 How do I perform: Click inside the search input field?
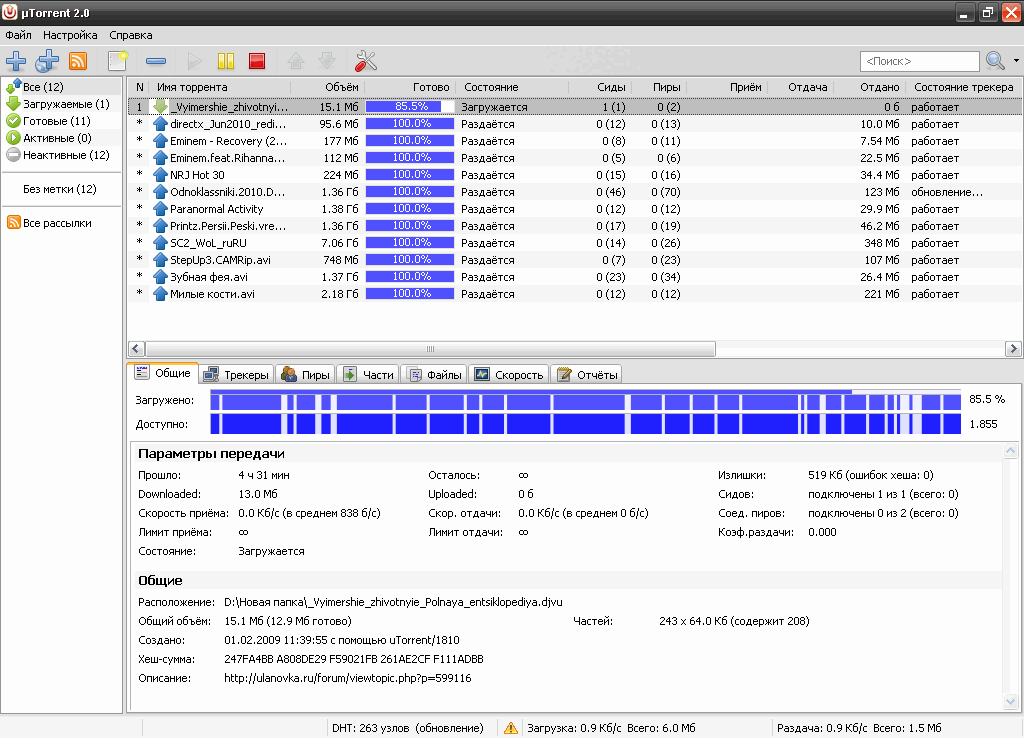tap(918, 61)
